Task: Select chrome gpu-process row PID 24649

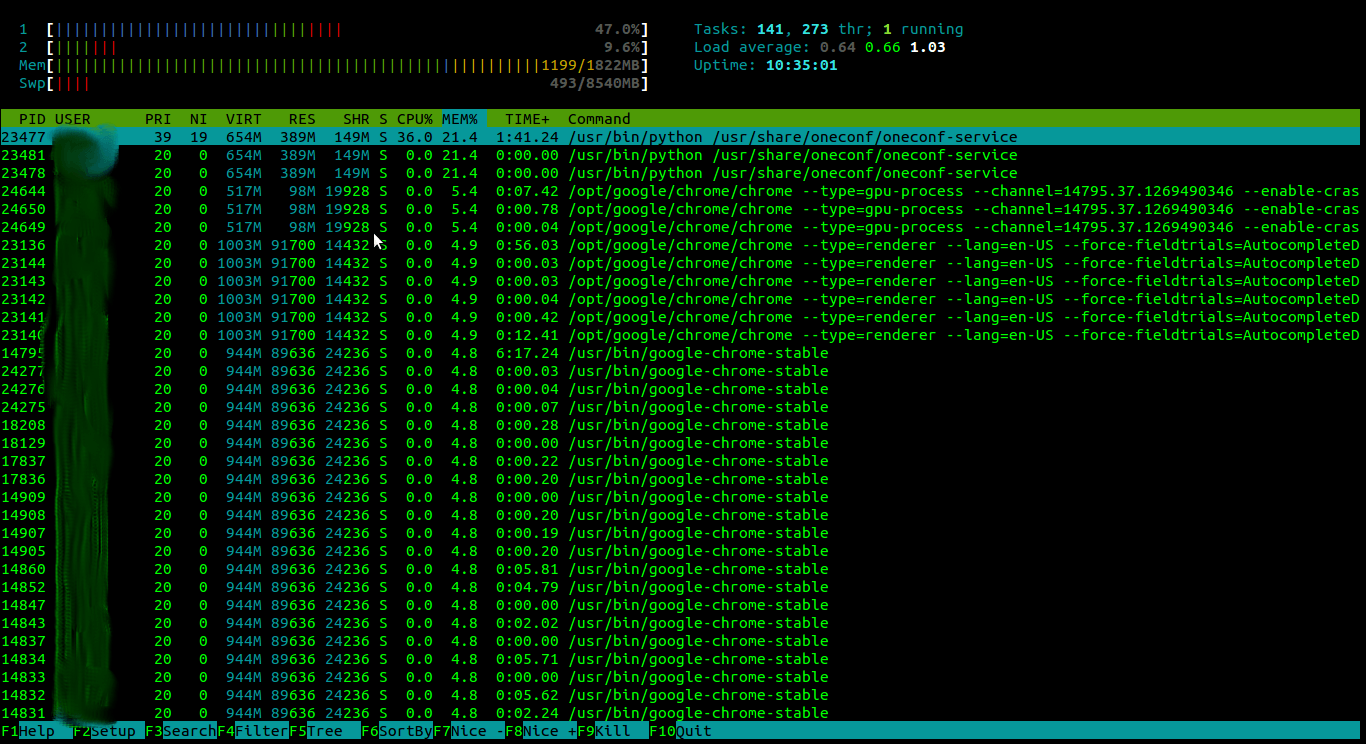Action: click(x=680, y=227)
